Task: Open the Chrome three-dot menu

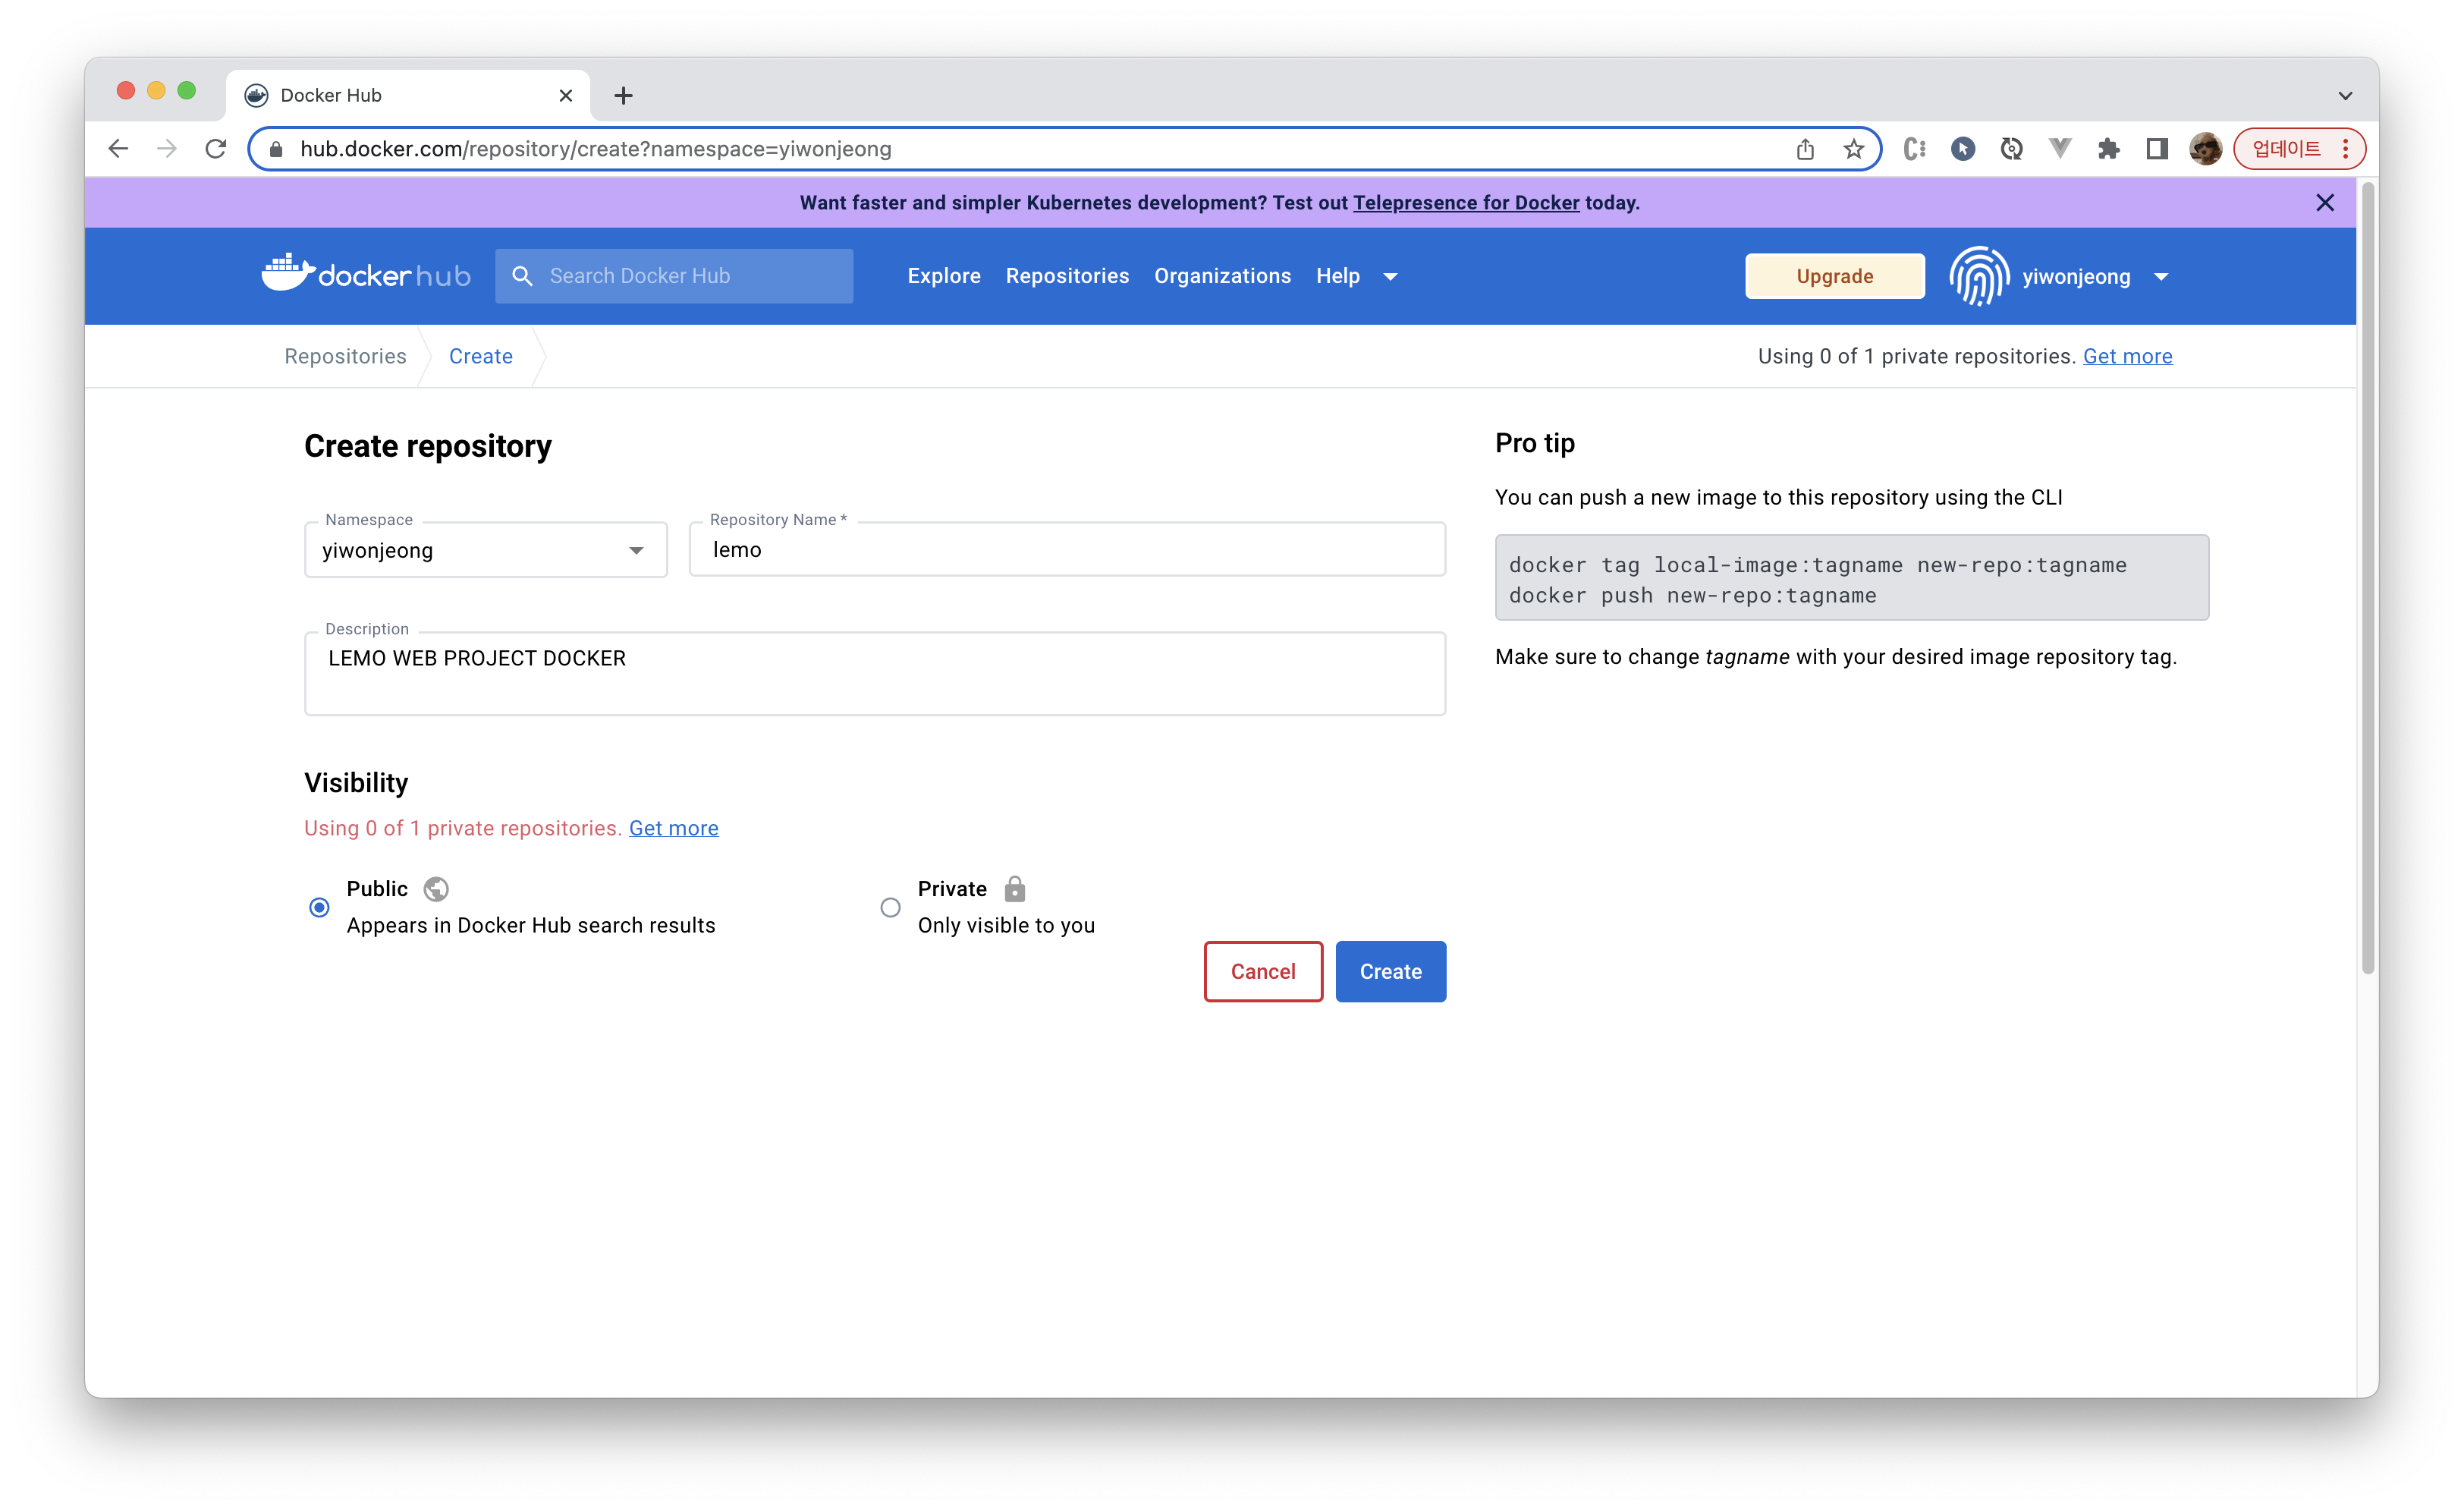Action: pos(2345,149)
